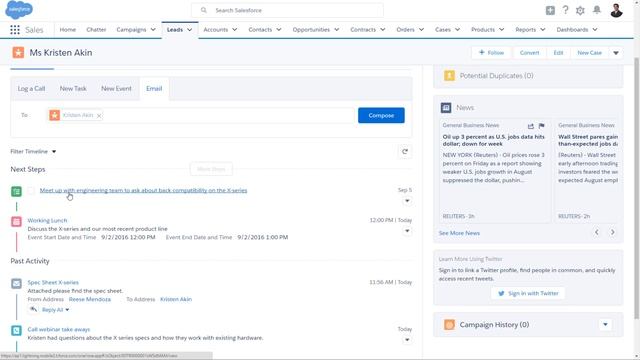640x360 pixels.
Task: Switch to the New Task tab
Action: click(x=73, y=89)
